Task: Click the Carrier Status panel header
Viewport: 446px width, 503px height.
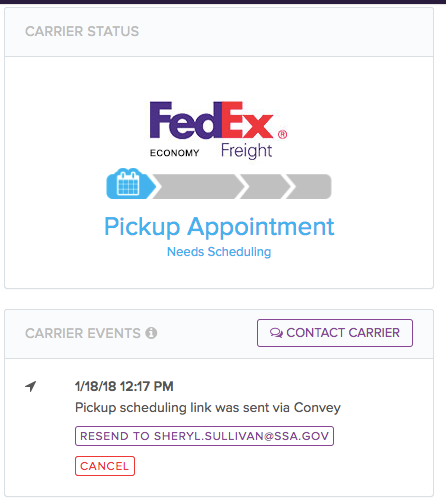Action: click(x=219, y=32)
